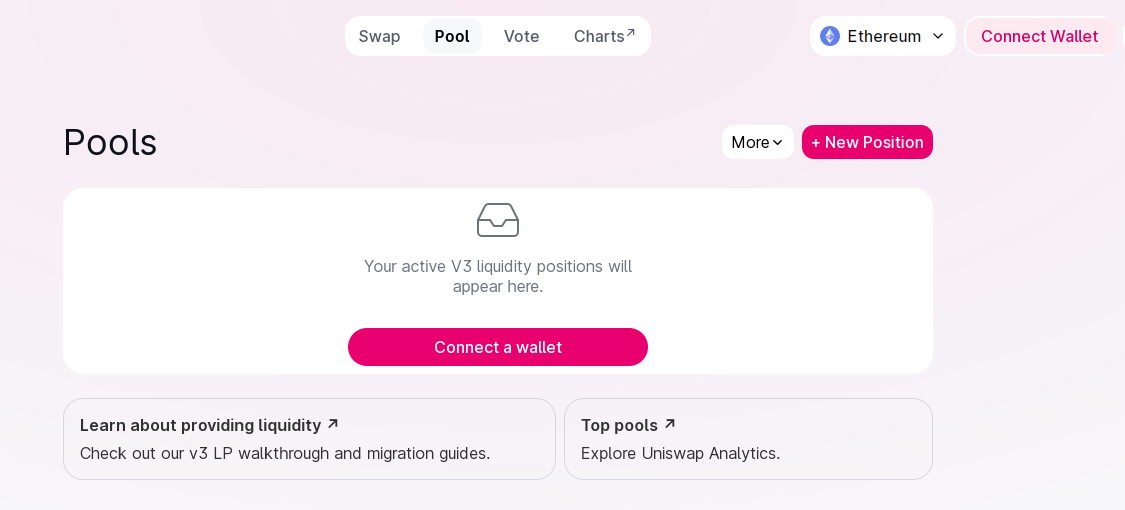Open the Swap tab
The height and width of the screenshot is (510, 1125).
pos(379,36)
